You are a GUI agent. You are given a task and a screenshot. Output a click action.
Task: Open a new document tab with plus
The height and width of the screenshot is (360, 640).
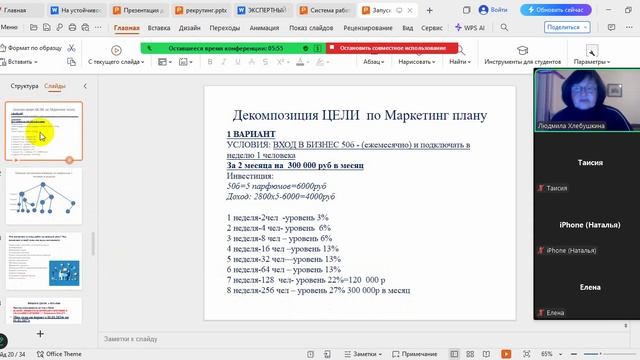click(429, 10)
